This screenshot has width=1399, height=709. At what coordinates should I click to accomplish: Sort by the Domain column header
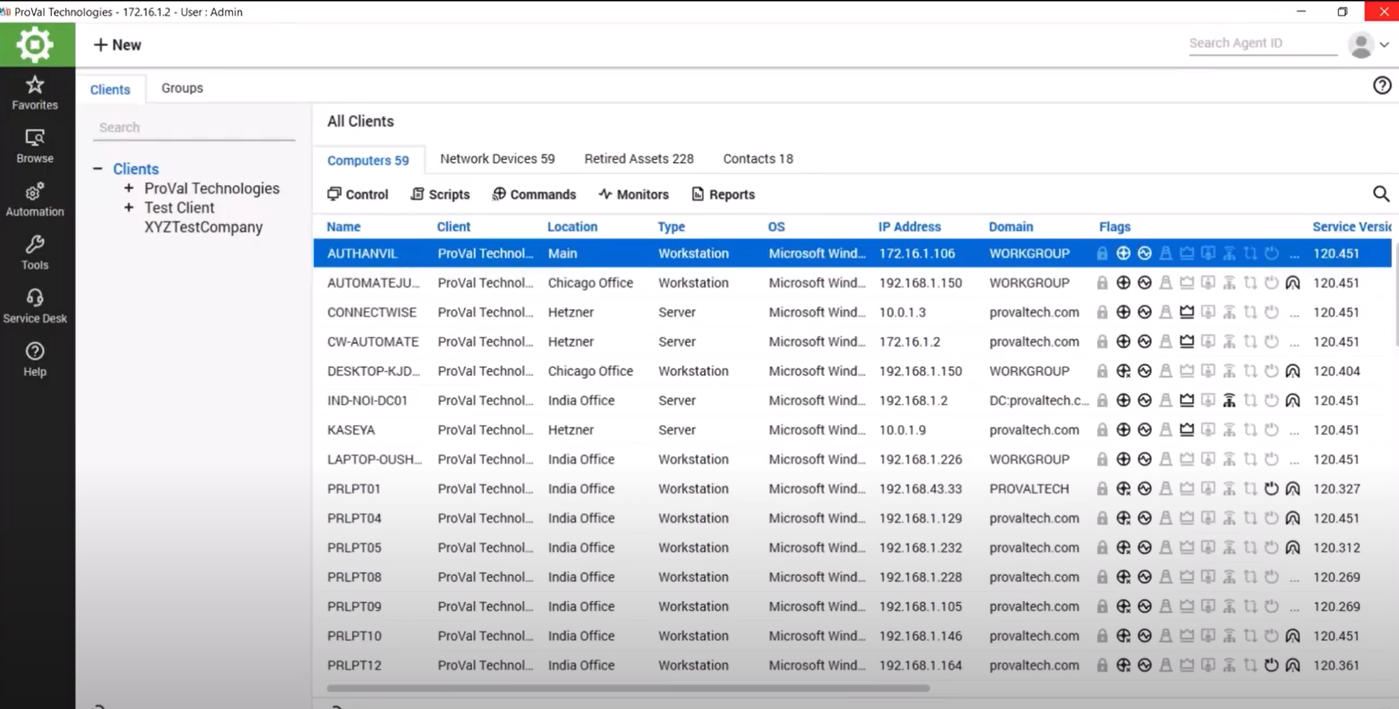[1011, 227]
